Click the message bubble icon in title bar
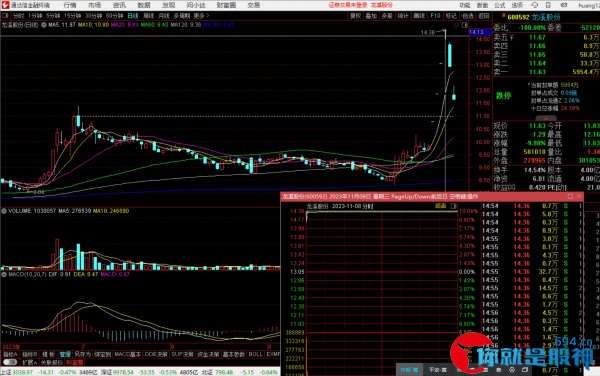 pyautogui.click(x=535, y=5)
